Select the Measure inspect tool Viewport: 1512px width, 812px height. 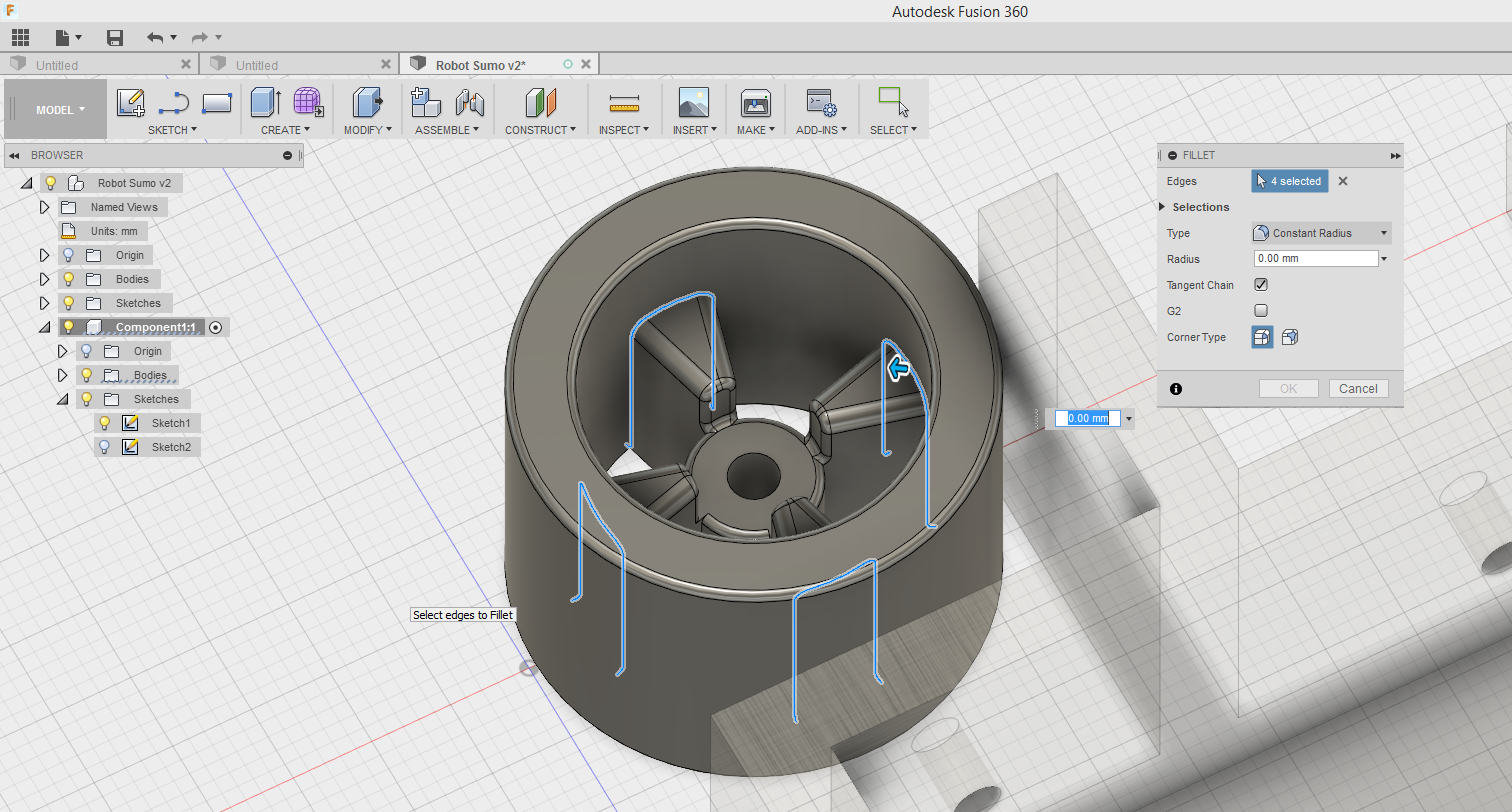(624, 102)
